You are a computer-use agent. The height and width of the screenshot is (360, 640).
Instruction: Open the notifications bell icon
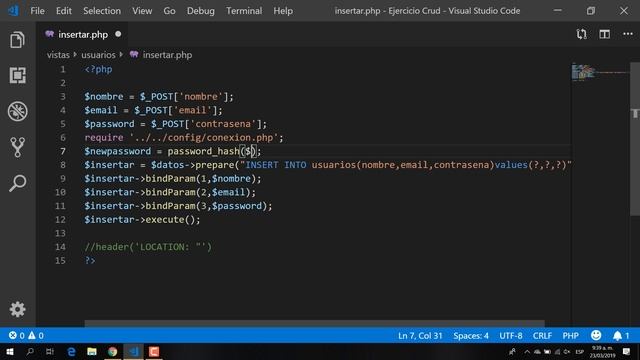click(x=621, y=336)
